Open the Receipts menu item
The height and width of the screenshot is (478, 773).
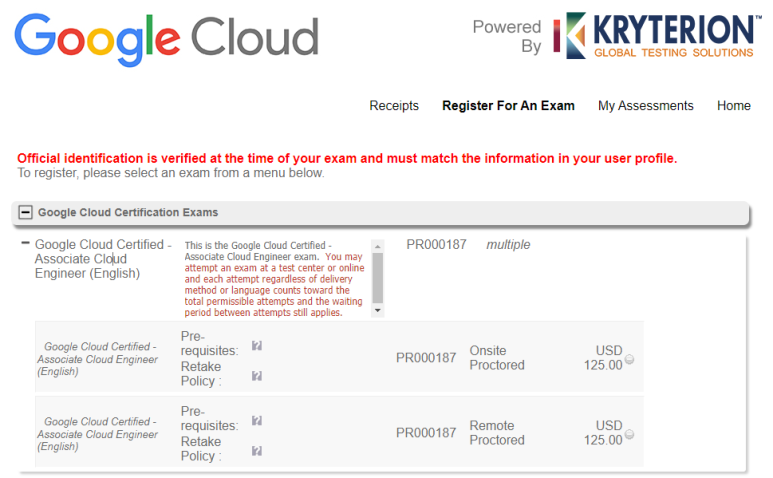point(394,105)
